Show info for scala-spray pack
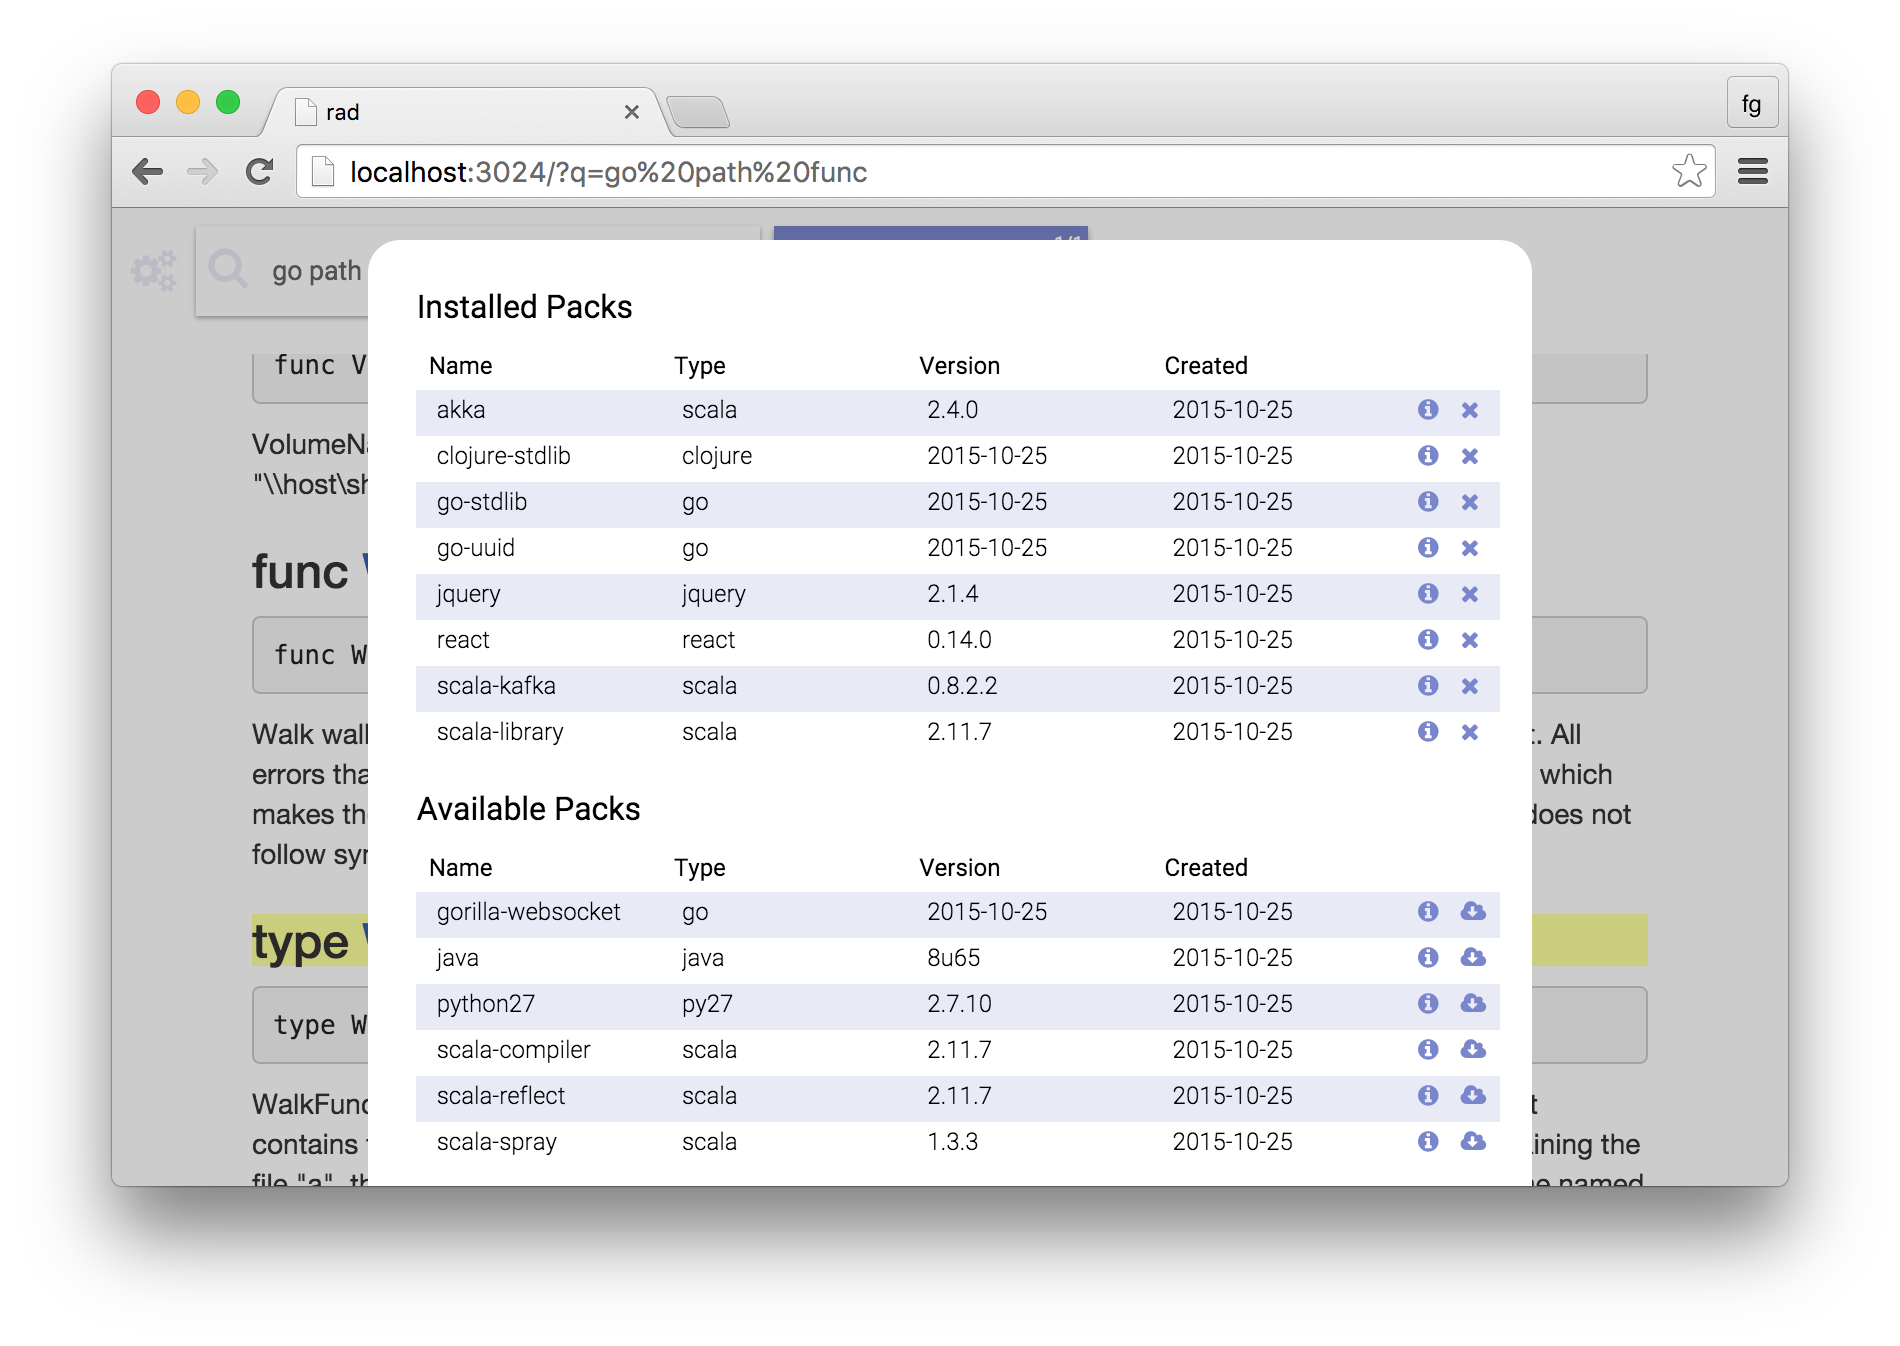This screenshot has width=1900, height=1346. click(x=1427, y=1142)
